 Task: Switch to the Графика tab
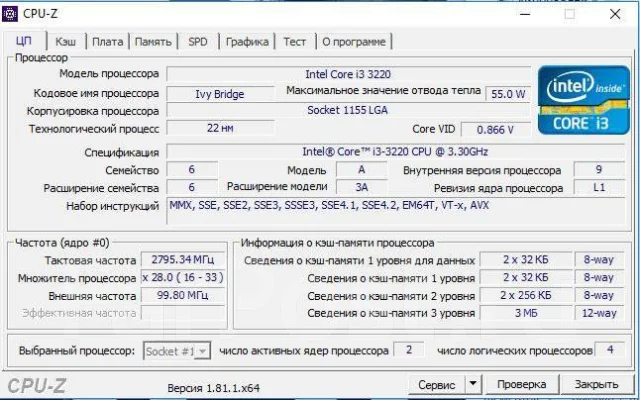(247, 42)
